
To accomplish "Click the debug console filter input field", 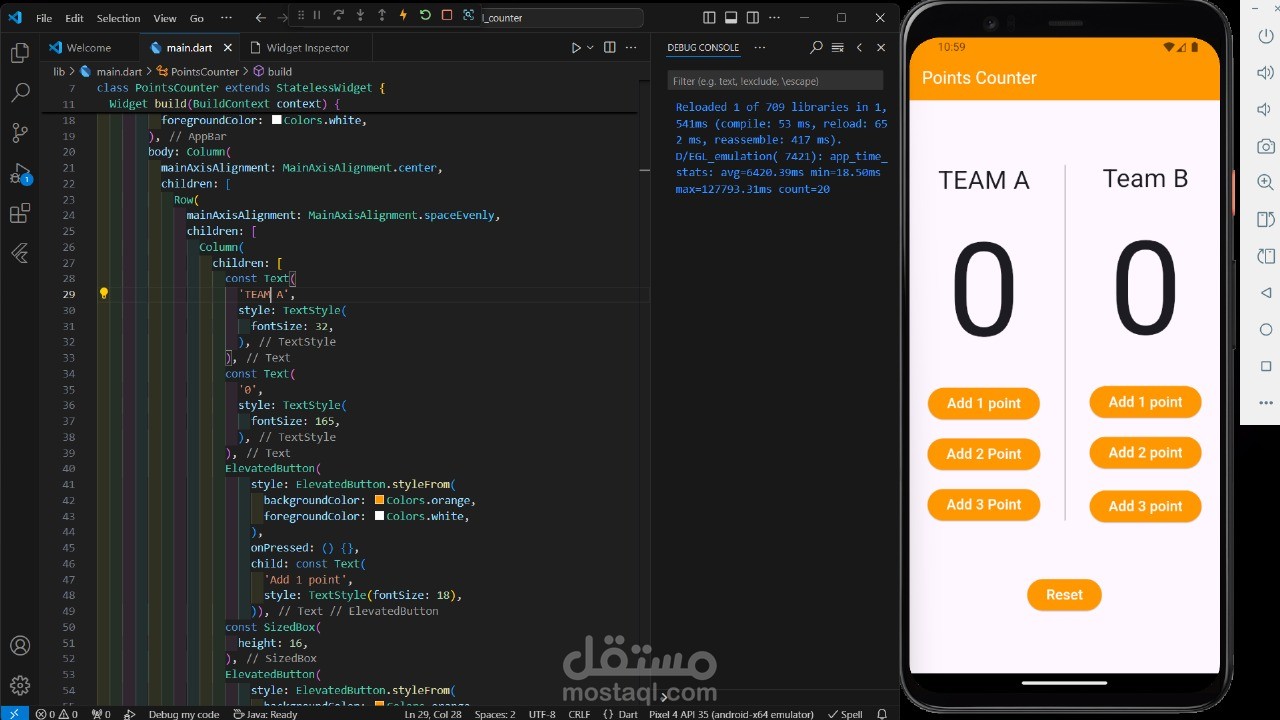I will (x=775, y=81).
